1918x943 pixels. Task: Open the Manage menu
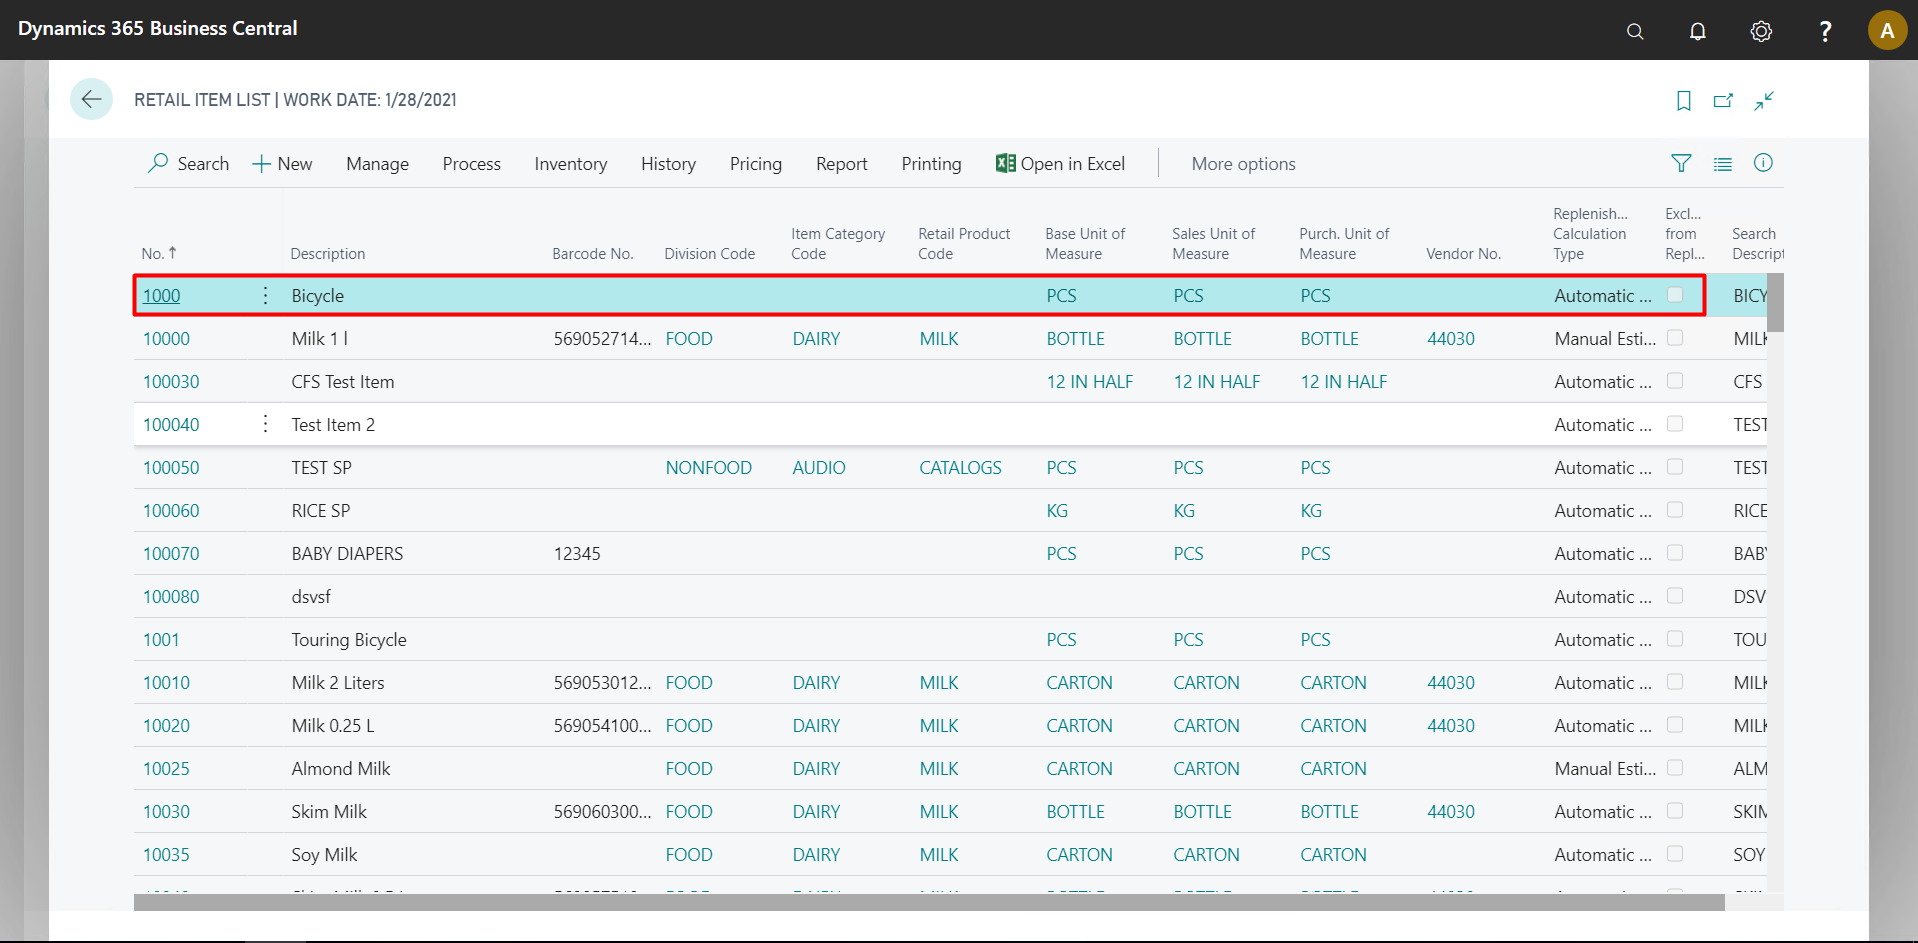pyautogui.click(x=377, y=163)
